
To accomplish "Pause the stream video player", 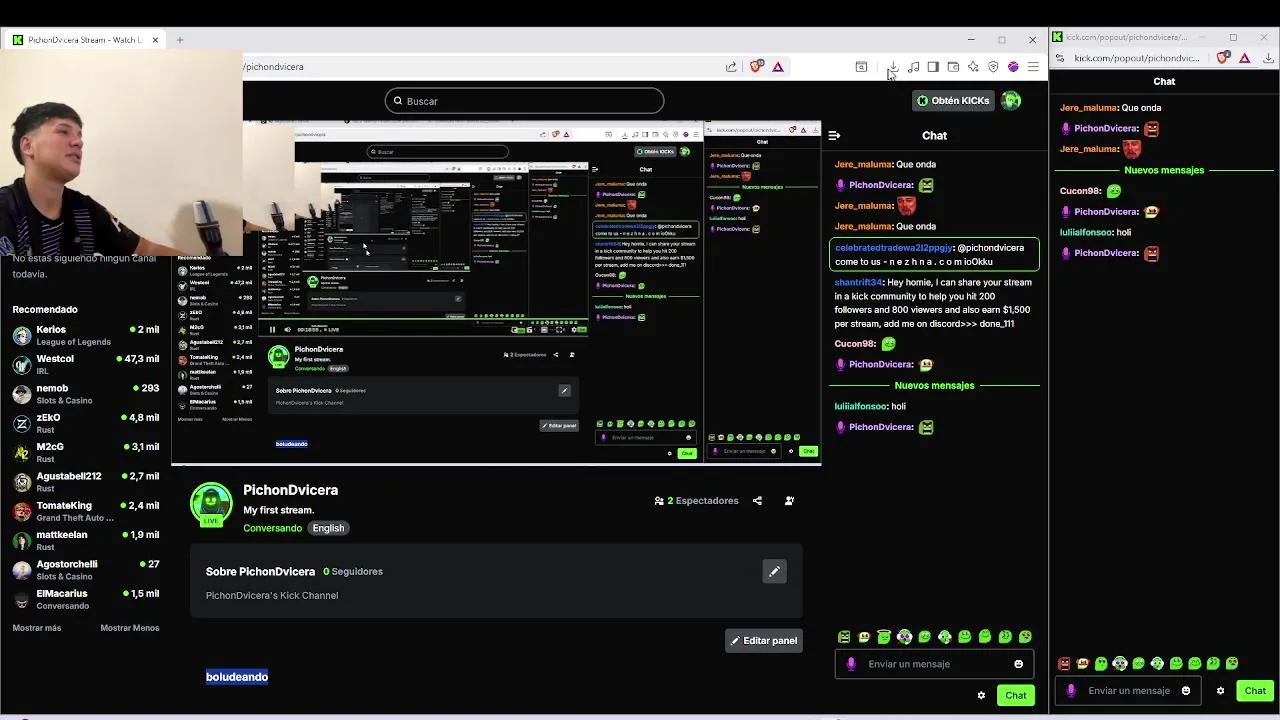I will [272, 329].
